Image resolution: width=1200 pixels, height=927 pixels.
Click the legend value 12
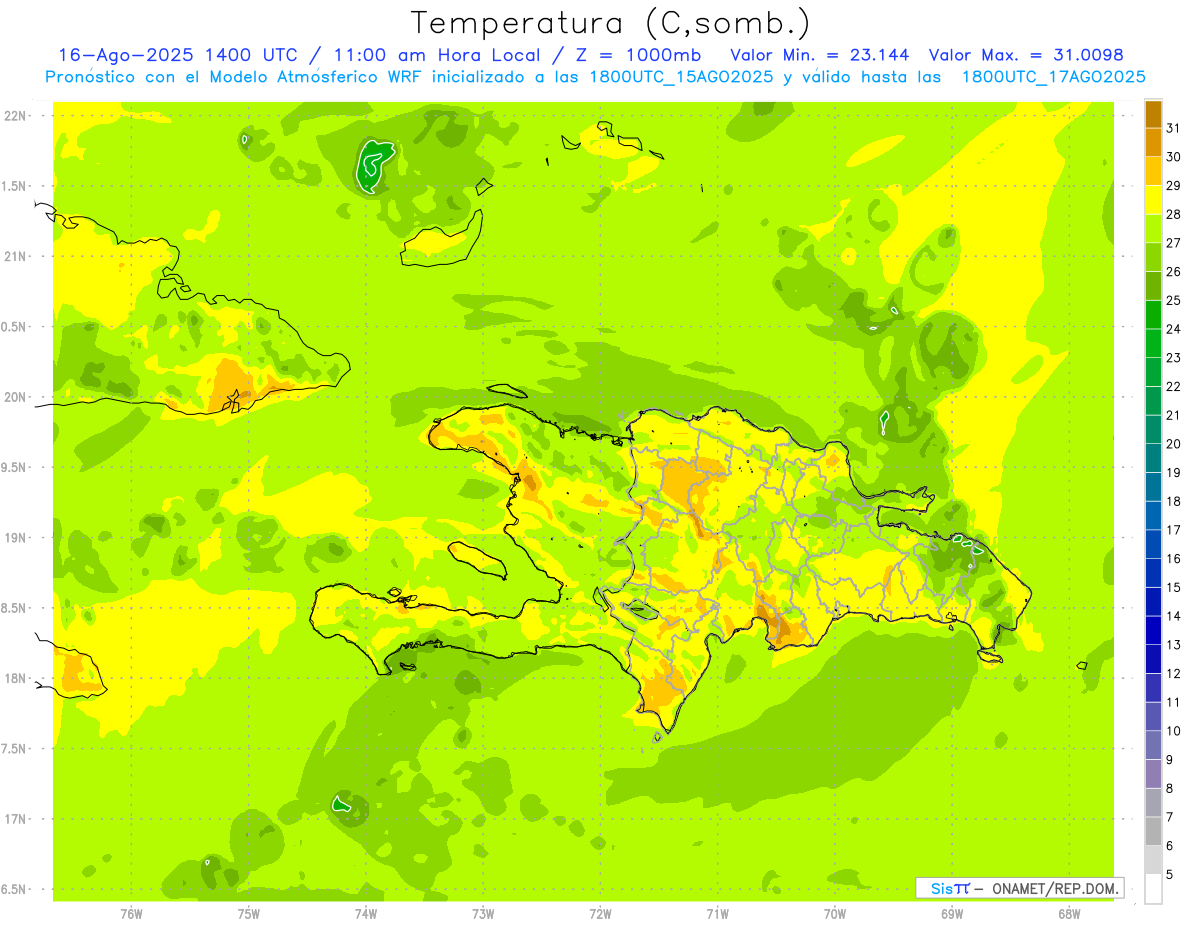1174,673
